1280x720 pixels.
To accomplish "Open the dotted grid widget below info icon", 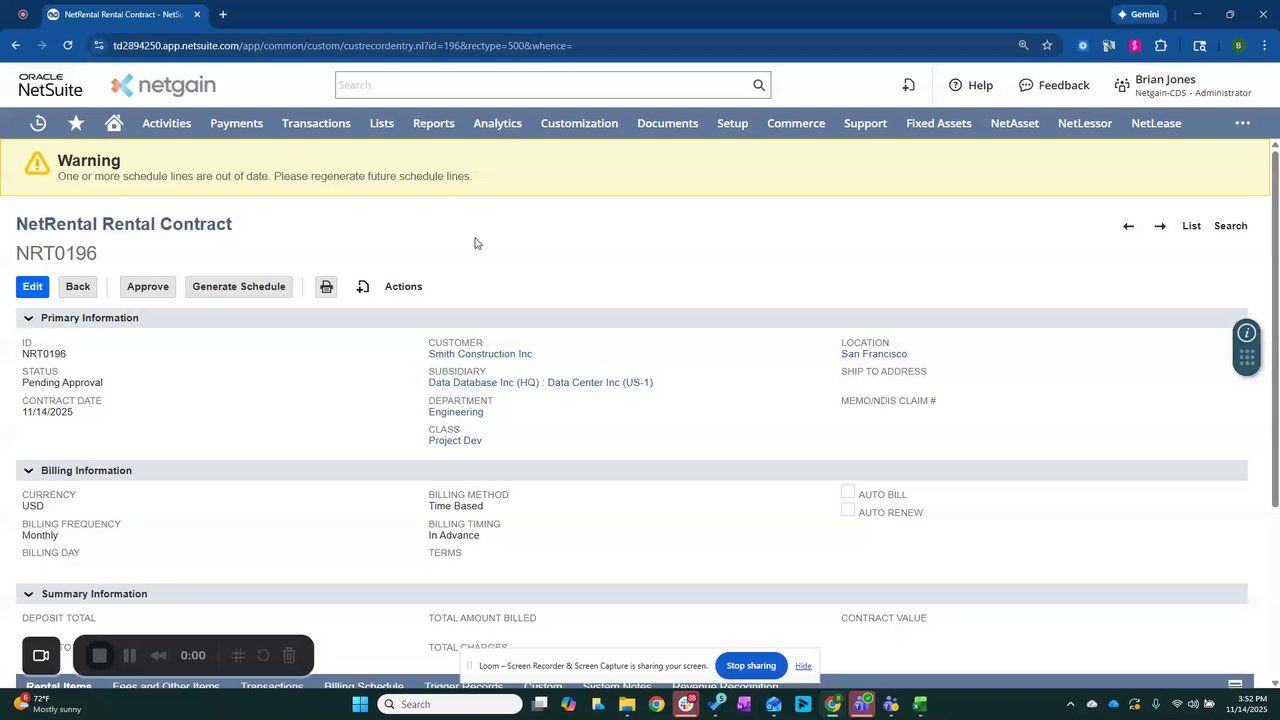I will 1246,359.
